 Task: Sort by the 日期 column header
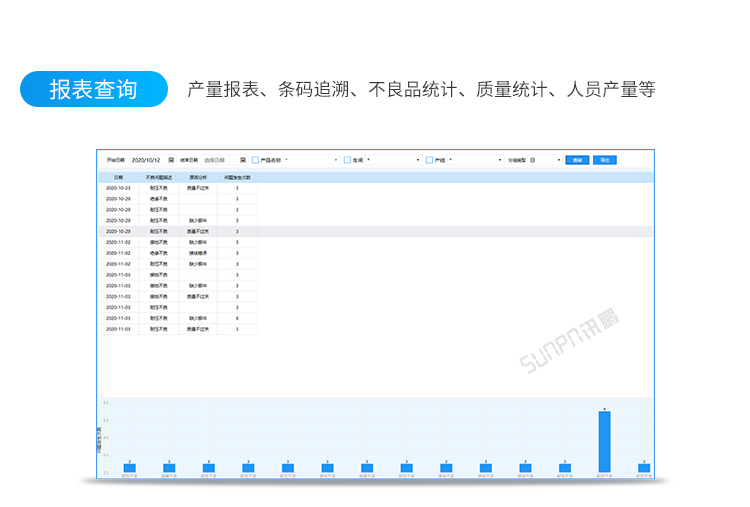coord(119,177)
